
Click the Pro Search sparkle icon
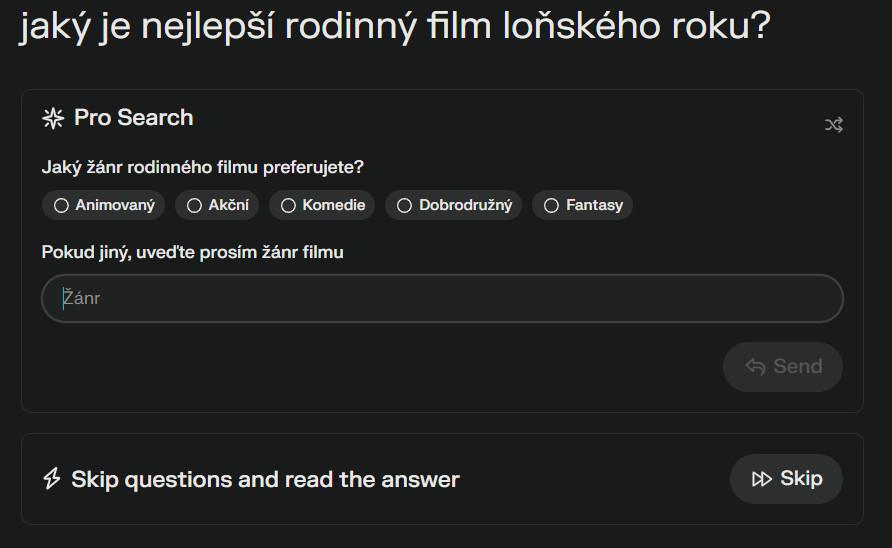53,118
